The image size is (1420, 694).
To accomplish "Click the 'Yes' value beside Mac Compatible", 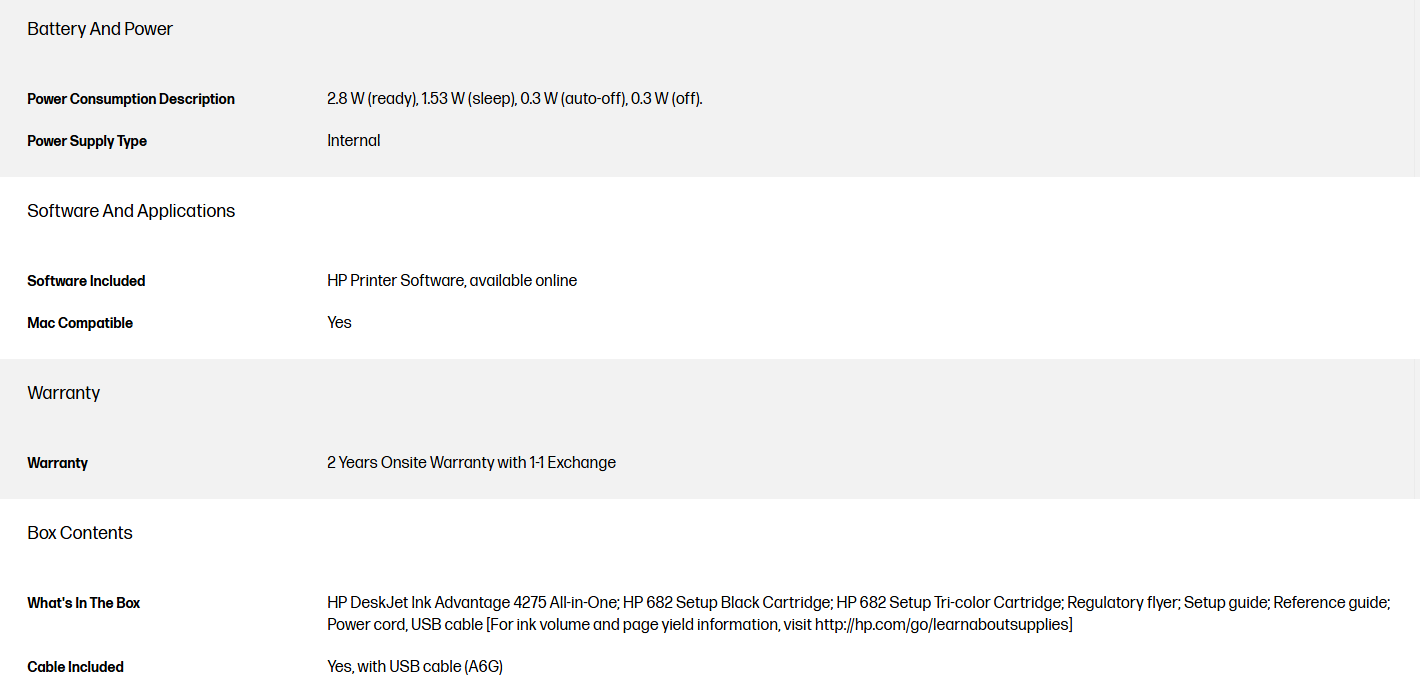I will pos(339,323).
